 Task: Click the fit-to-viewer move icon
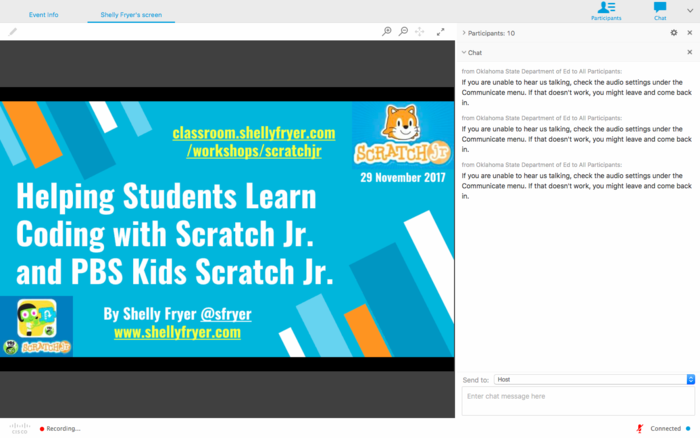420,32
